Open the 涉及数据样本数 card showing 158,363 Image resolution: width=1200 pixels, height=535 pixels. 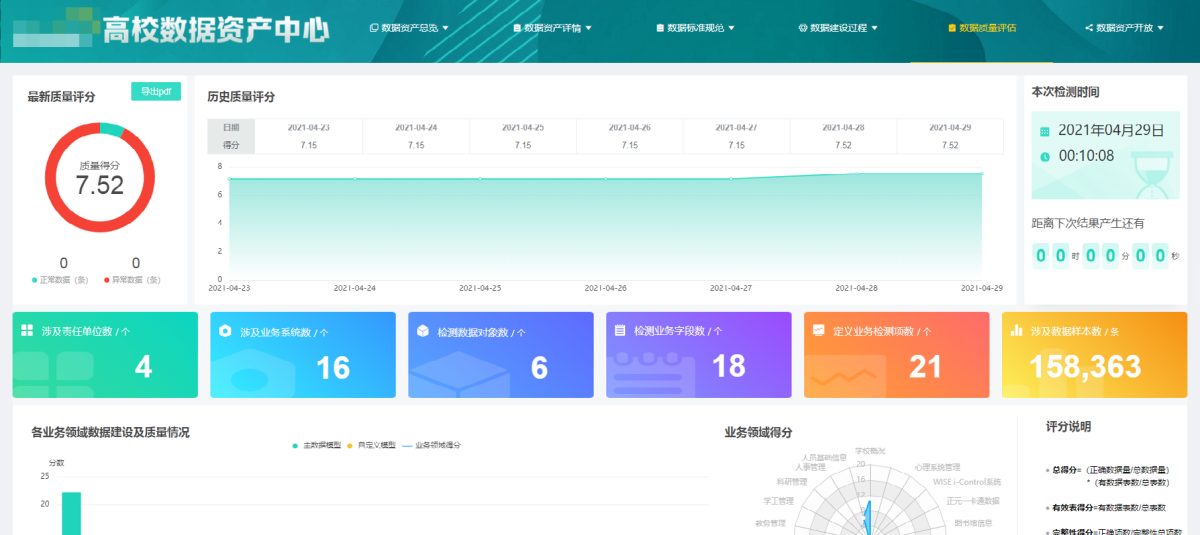[x=1094, y=355]
